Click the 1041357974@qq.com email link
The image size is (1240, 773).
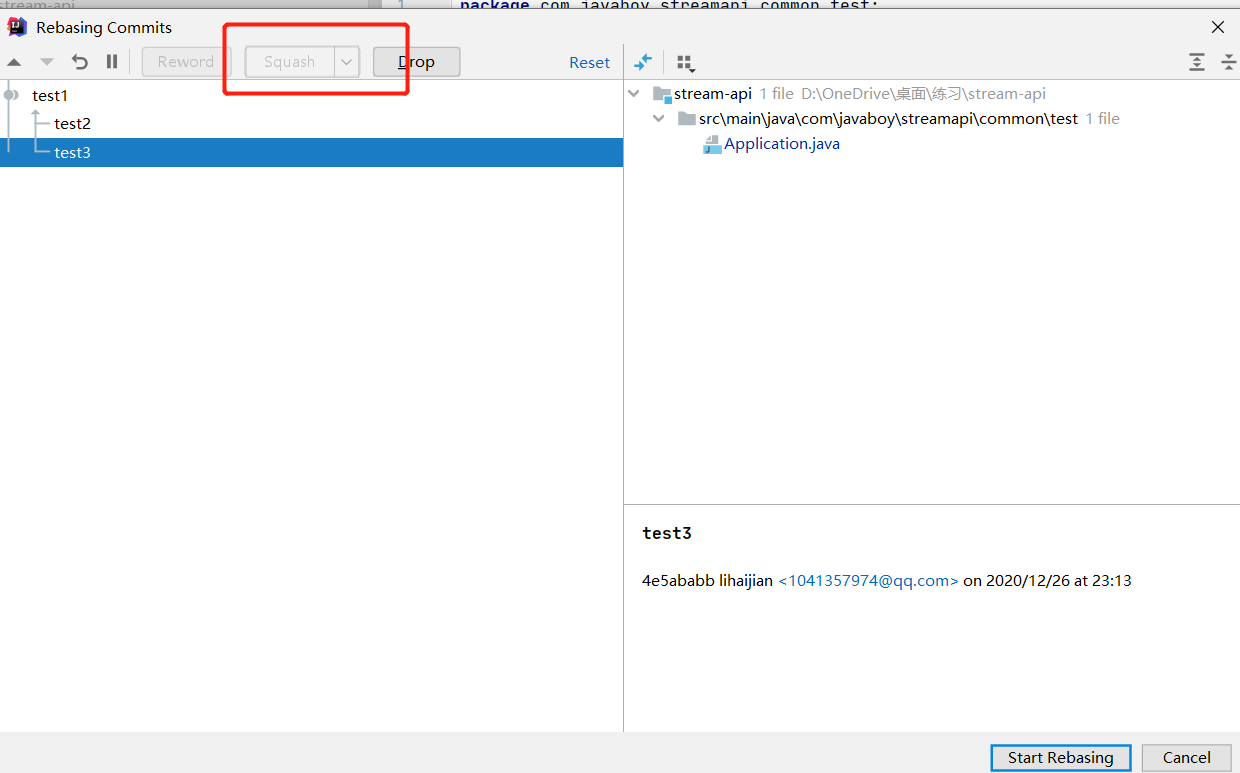click(x=868, y=580)
